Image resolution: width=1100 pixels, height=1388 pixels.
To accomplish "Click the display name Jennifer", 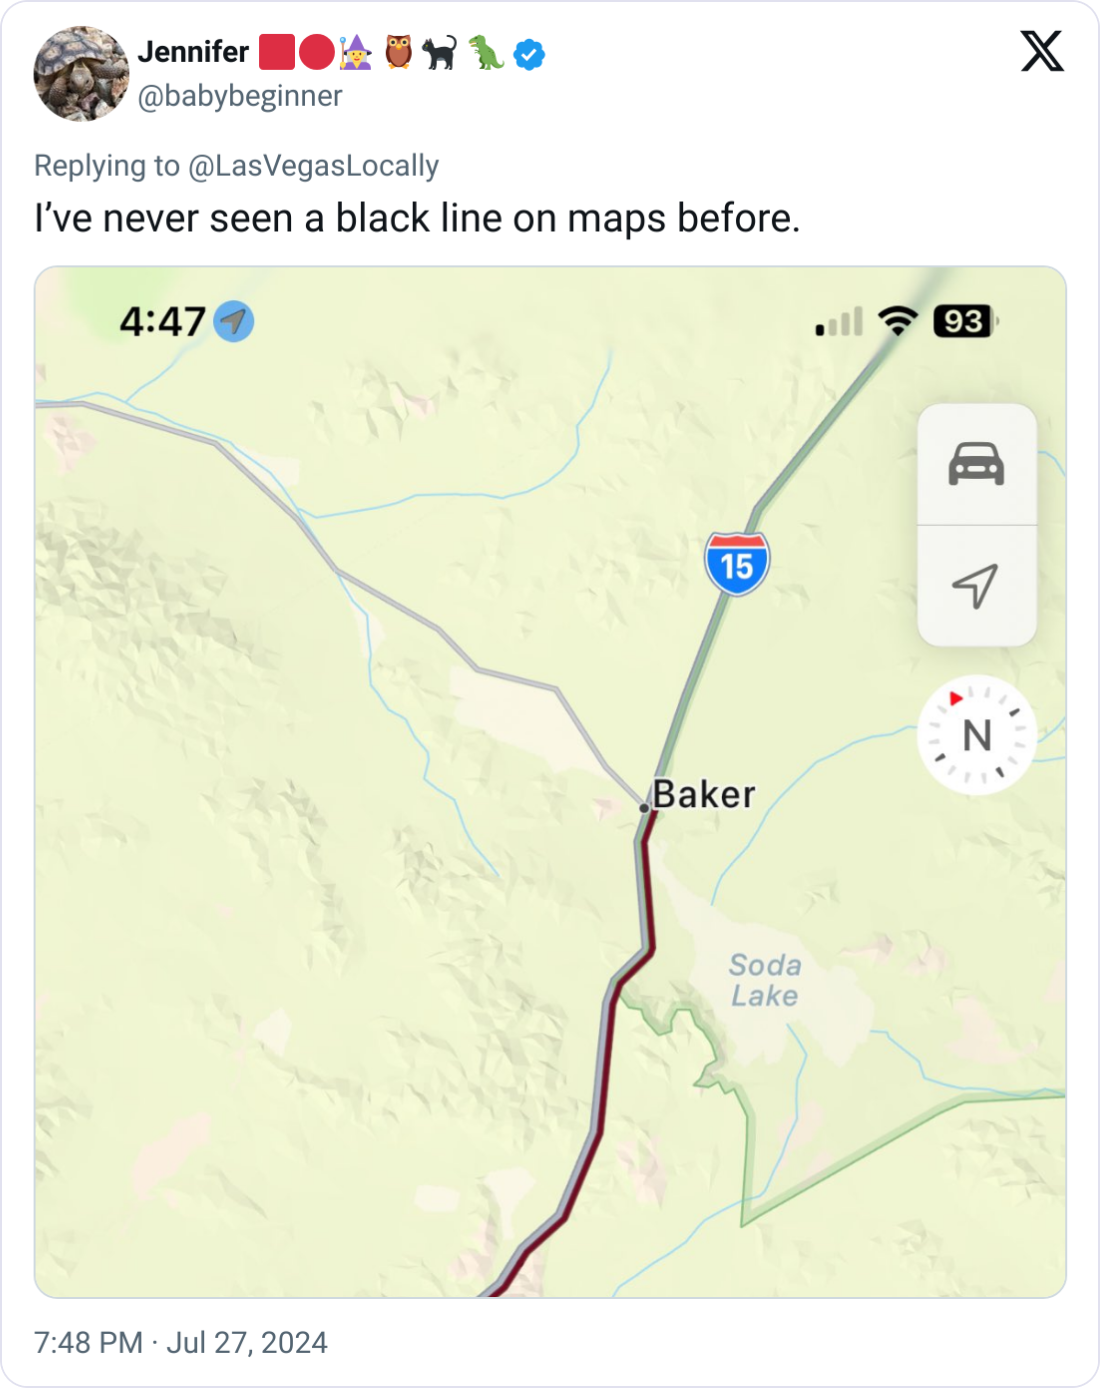I will point(193,52).
